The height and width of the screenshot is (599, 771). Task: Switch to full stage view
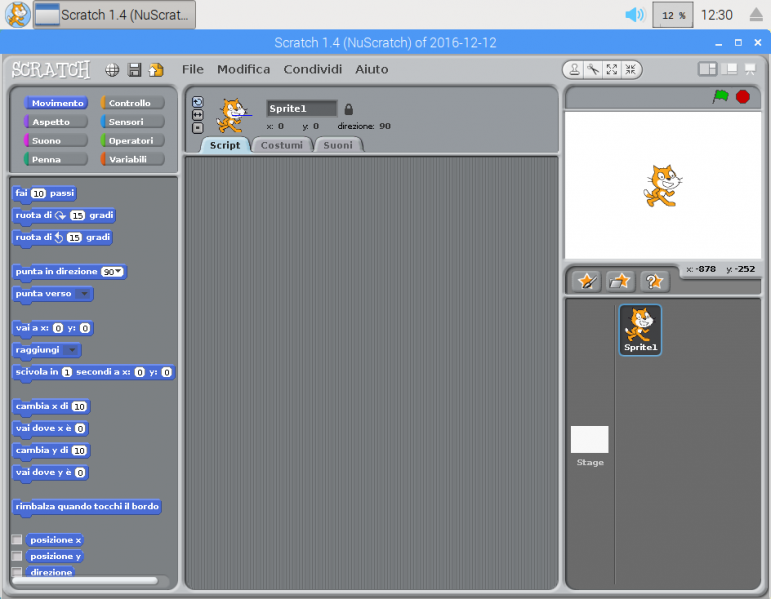[729, 69]
